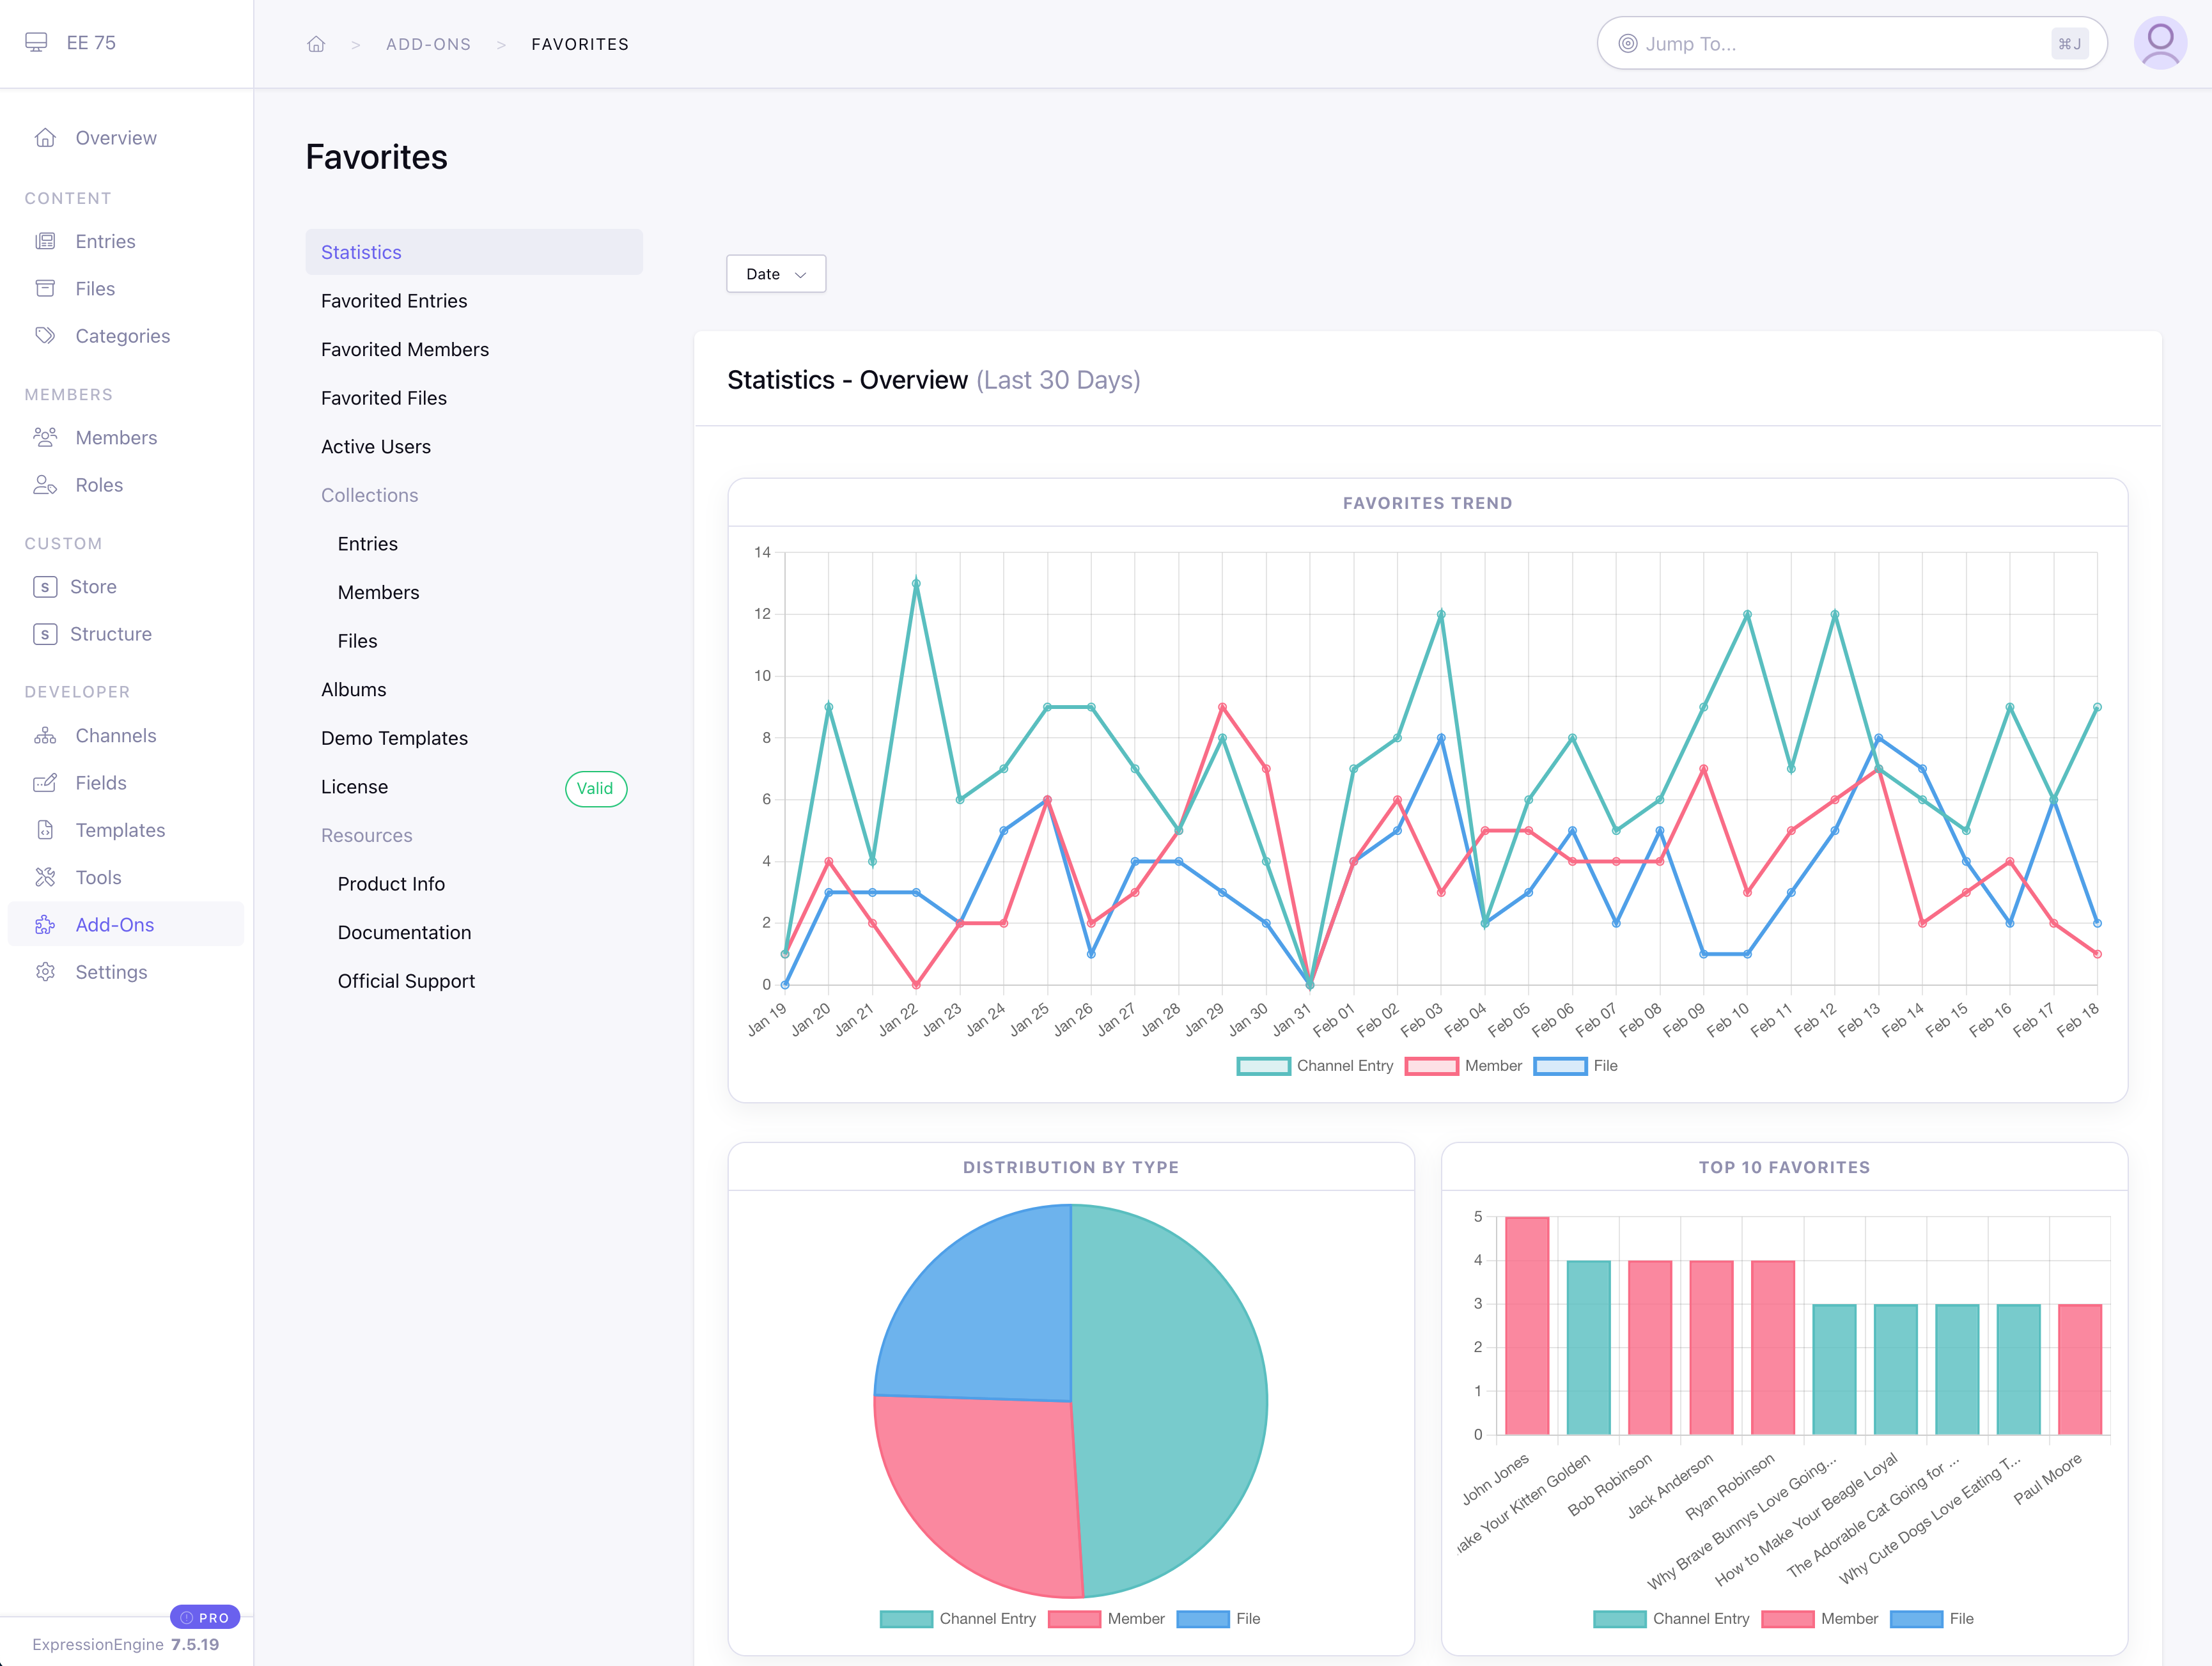
Task: Open the Active Users section
Action: tap(376, 447)
